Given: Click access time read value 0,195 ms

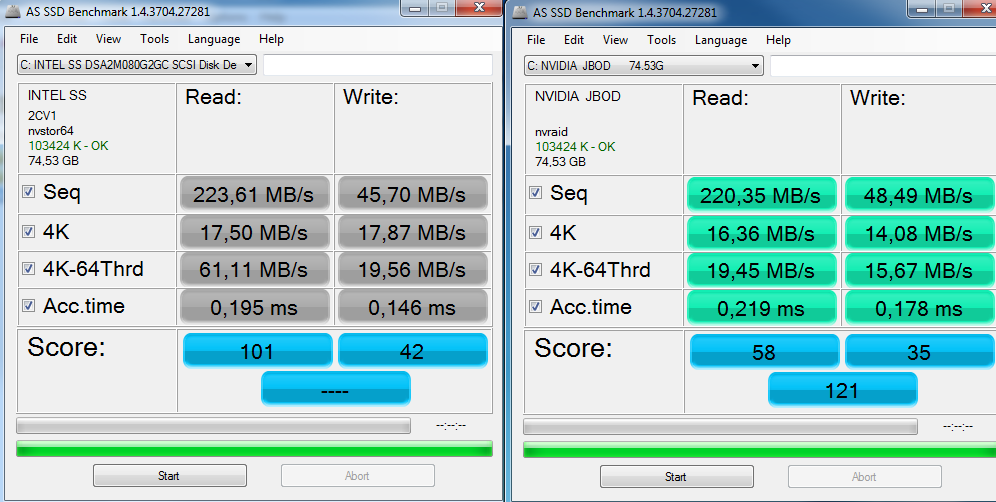Looking at the screenshot, I should [x=255, y=308].
